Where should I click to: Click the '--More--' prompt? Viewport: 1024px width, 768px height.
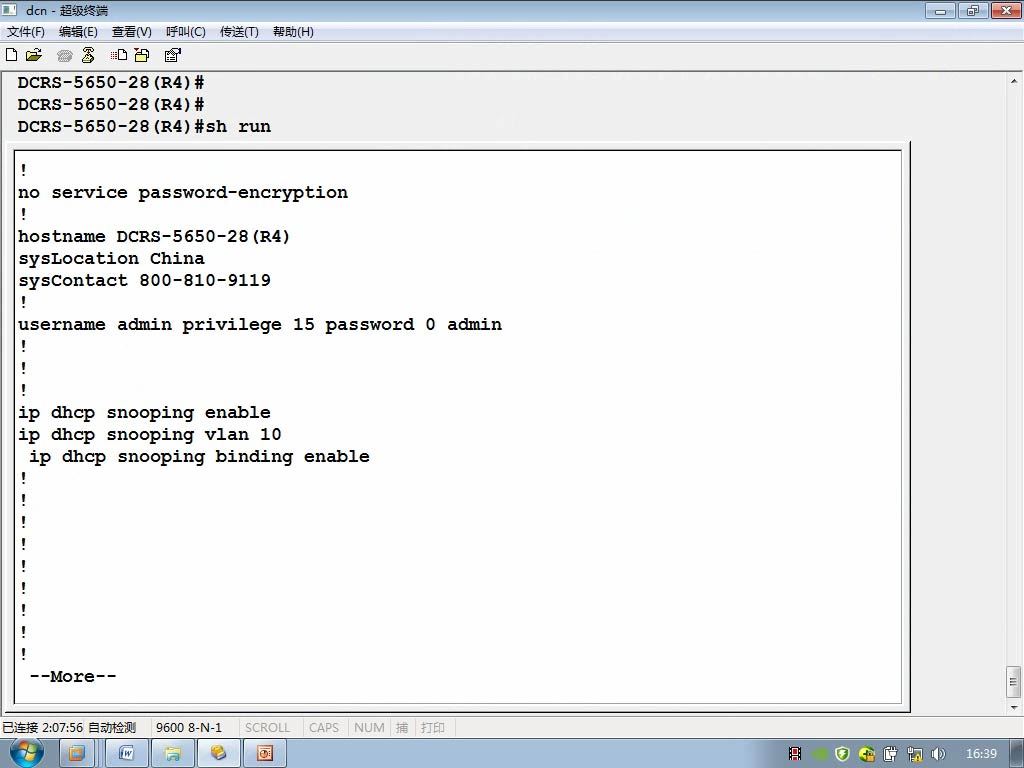coord(73,677)
